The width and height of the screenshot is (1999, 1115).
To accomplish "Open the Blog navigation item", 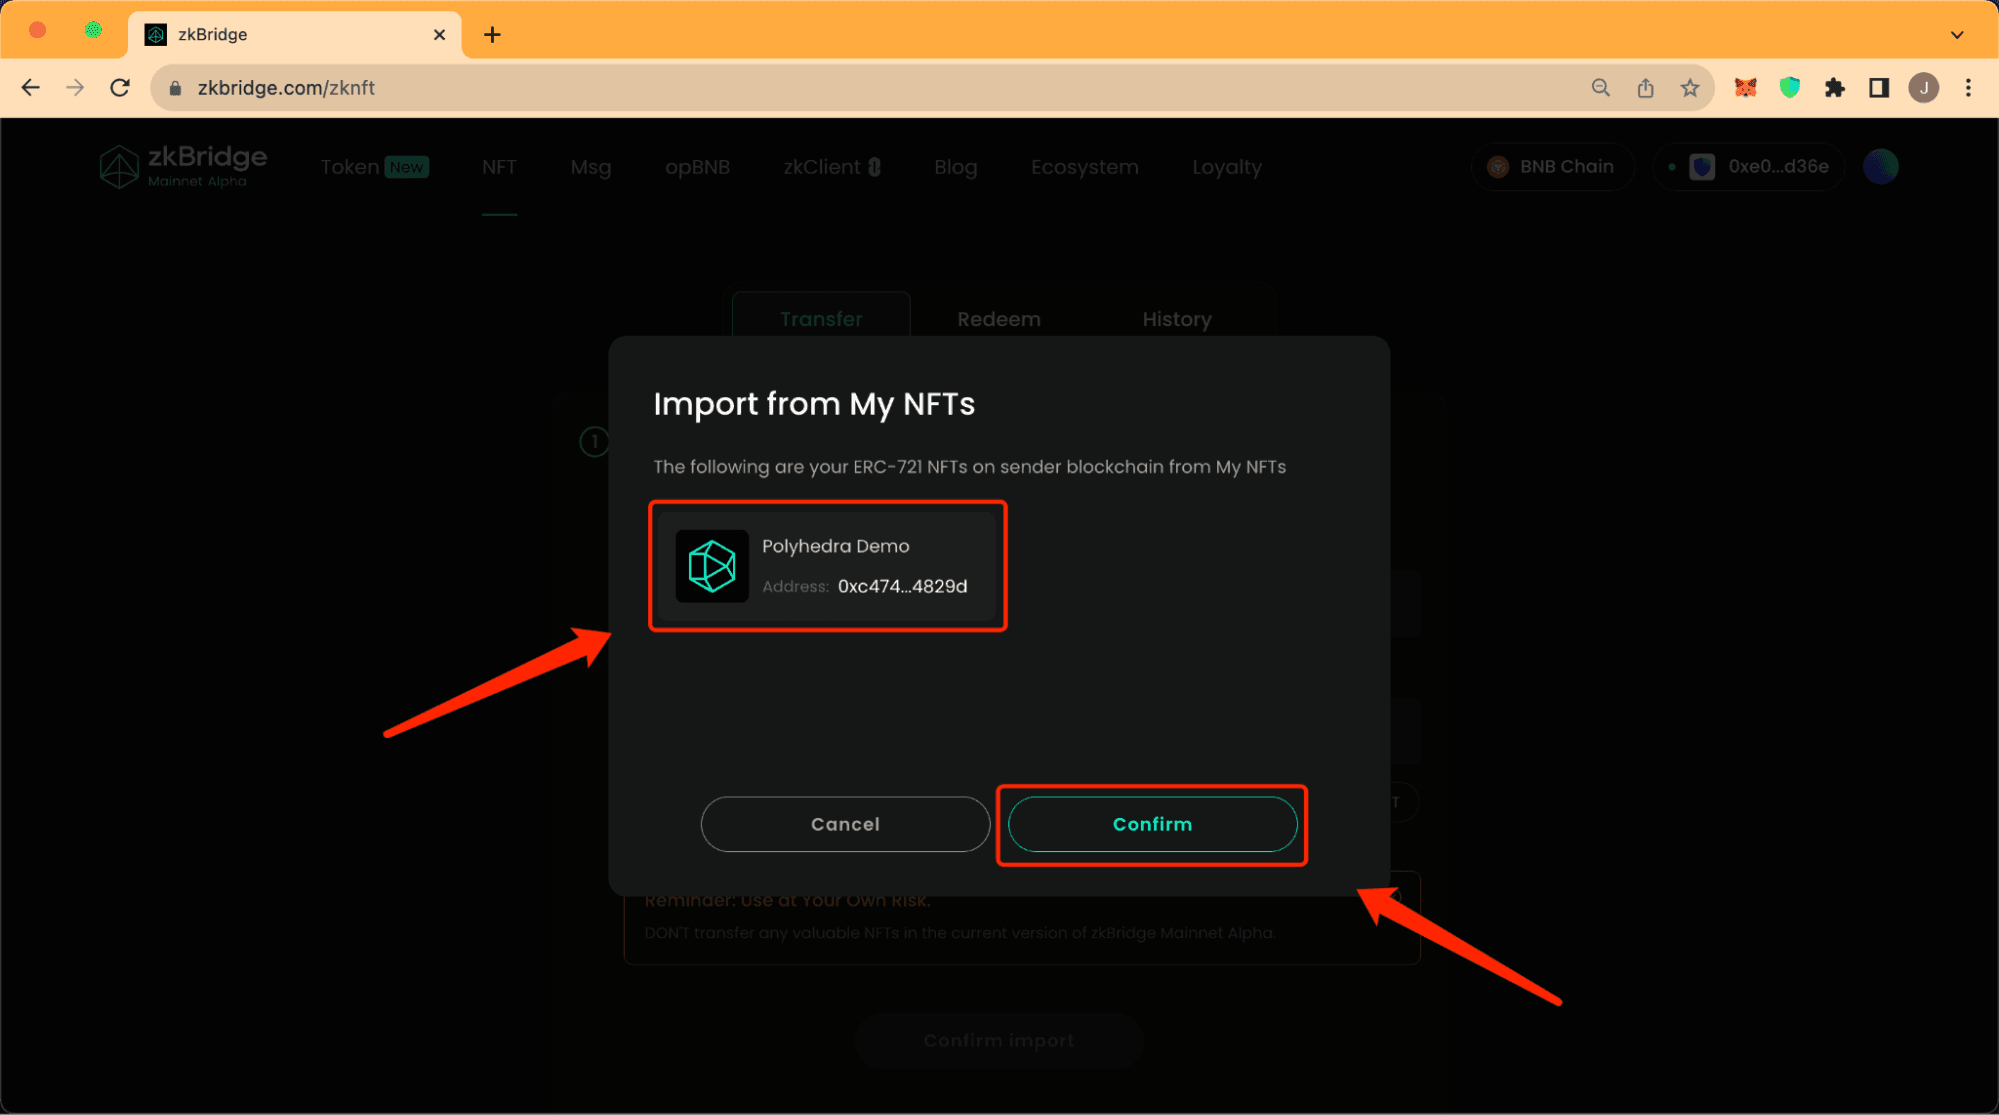I will pos(955,167).
